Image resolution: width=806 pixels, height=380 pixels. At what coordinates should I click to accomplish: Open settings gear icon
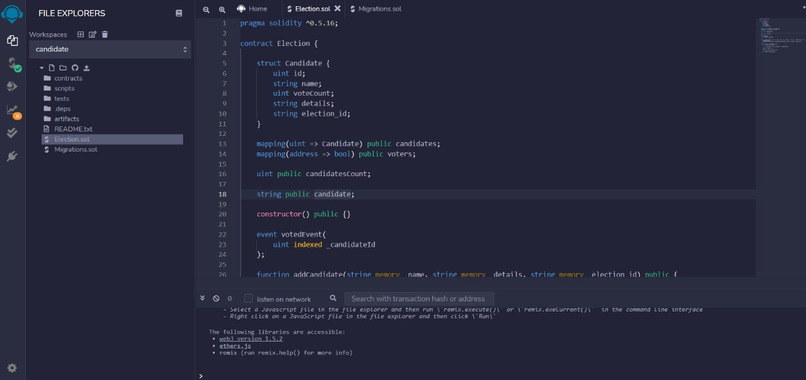coord(12,368)
